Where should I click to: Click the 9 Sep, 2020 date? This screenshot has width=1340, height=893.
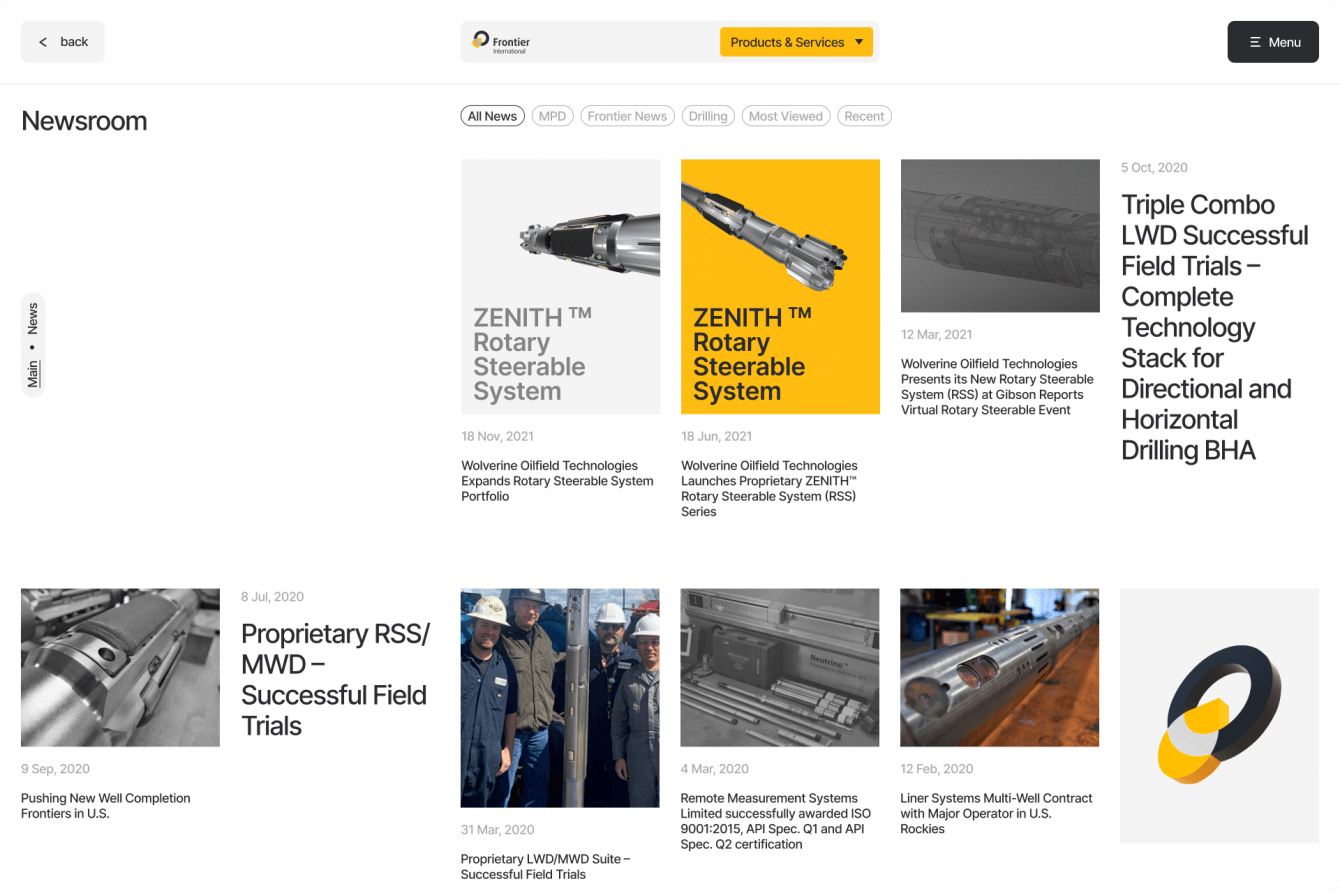[x=55, y=769]
